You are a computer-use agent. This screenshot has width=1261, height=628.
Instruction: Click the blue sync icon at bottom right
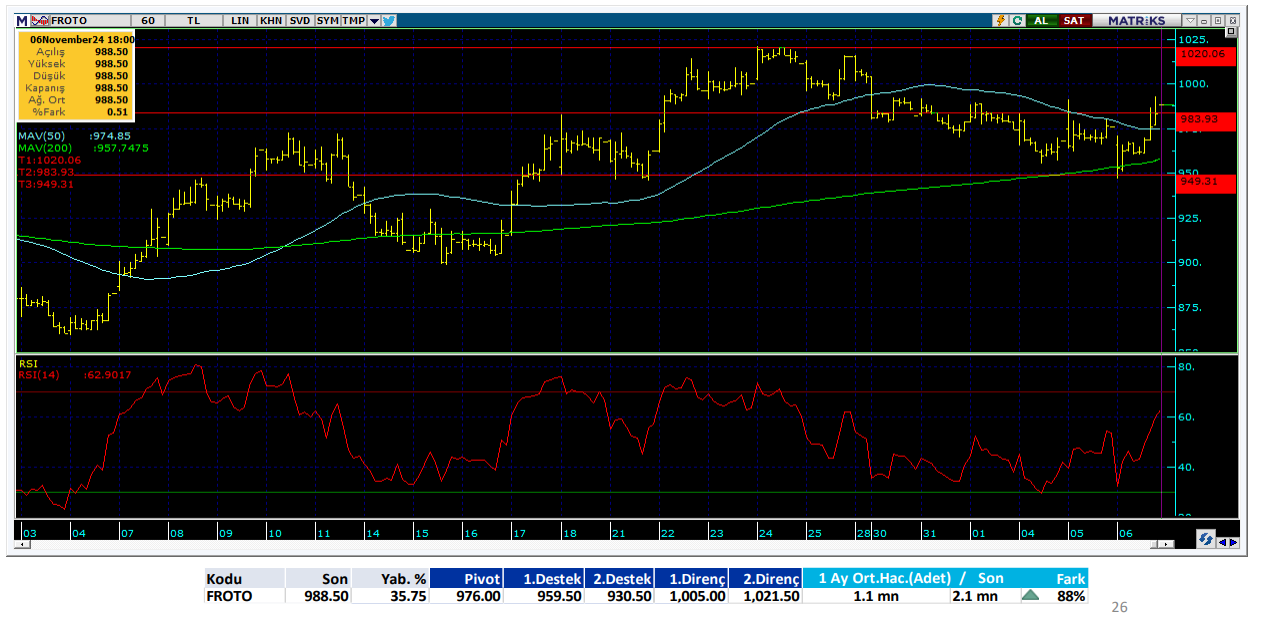(x=1205, y=539)
